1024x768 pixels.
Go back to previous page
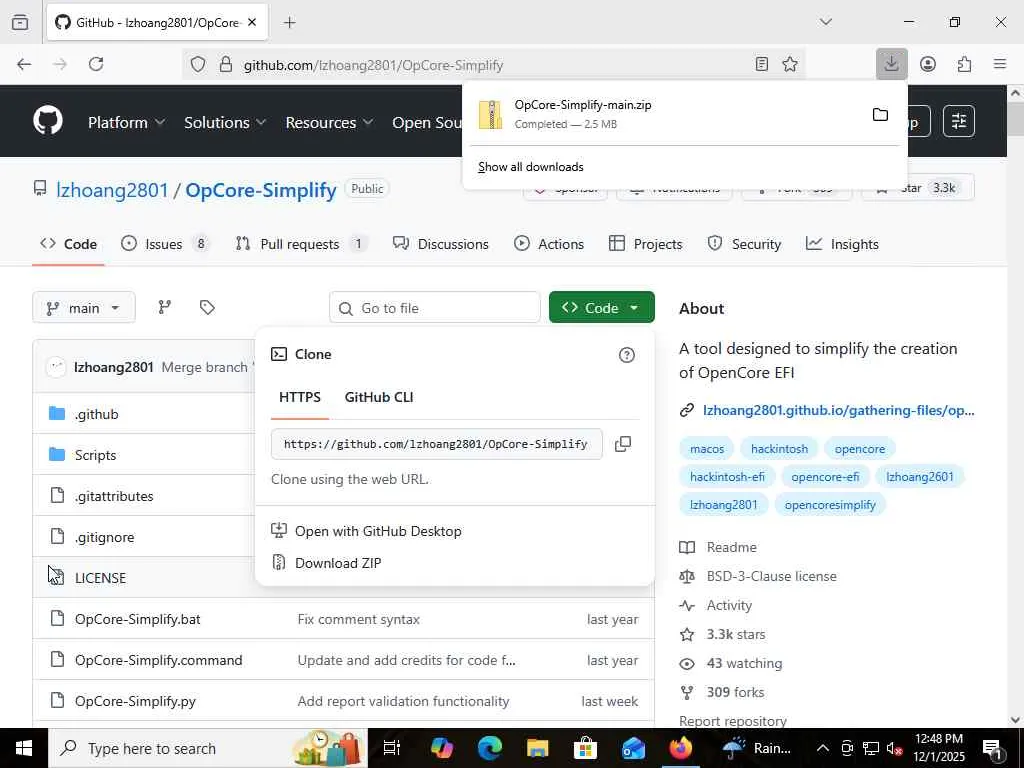click(x=24, y=64)
